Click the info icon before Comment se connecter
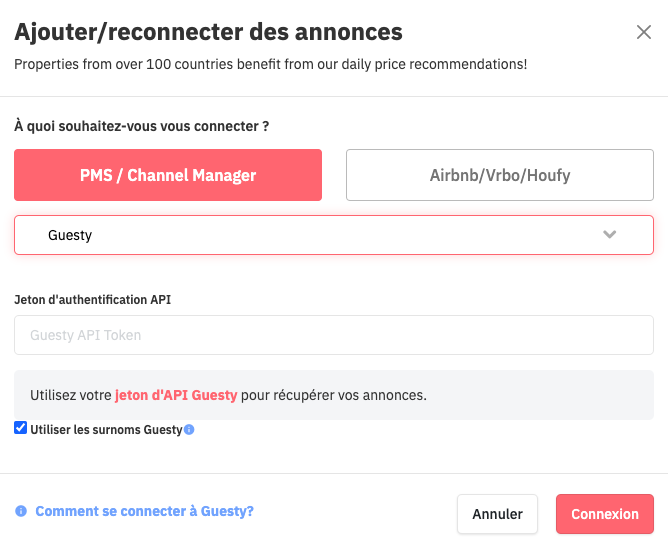This screenshot has width=668, height=547. point(21,511)
